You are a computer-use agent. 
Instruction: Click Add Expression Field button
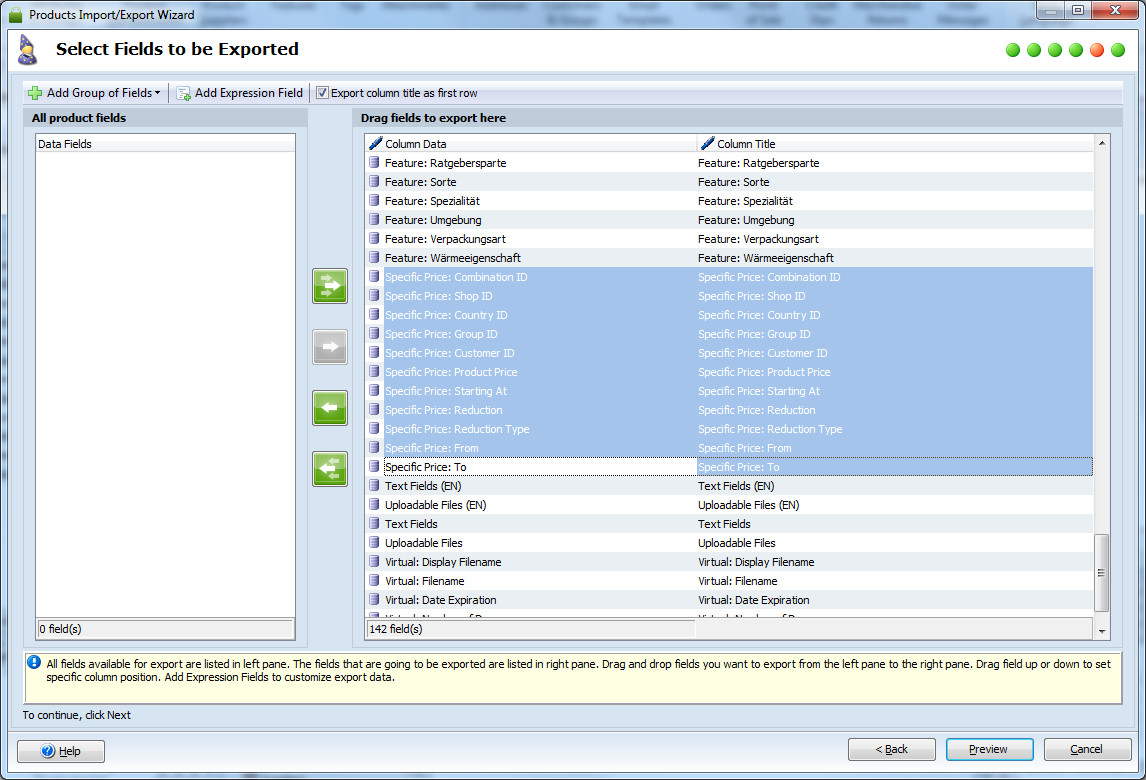[x=240, y=93]
